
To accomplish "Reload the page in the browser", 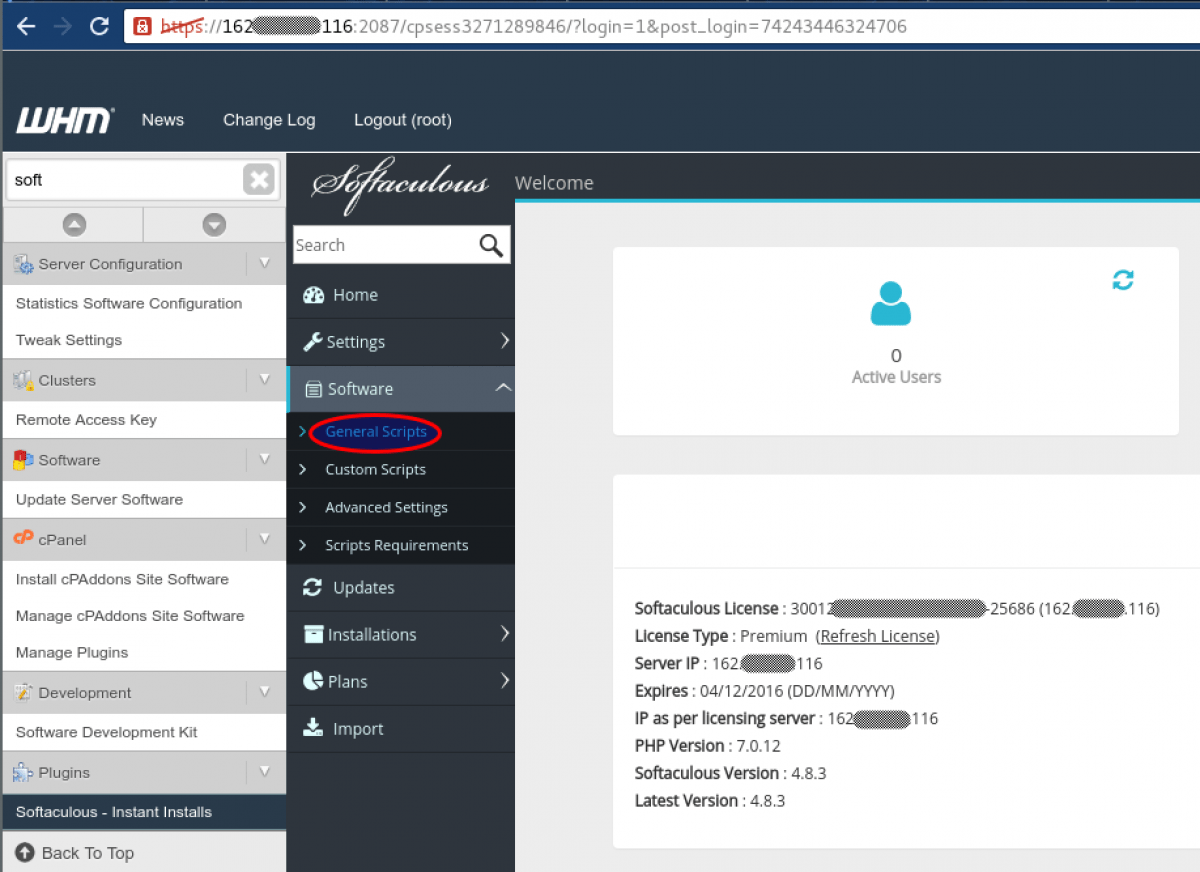I will click(x=99, y=26).
